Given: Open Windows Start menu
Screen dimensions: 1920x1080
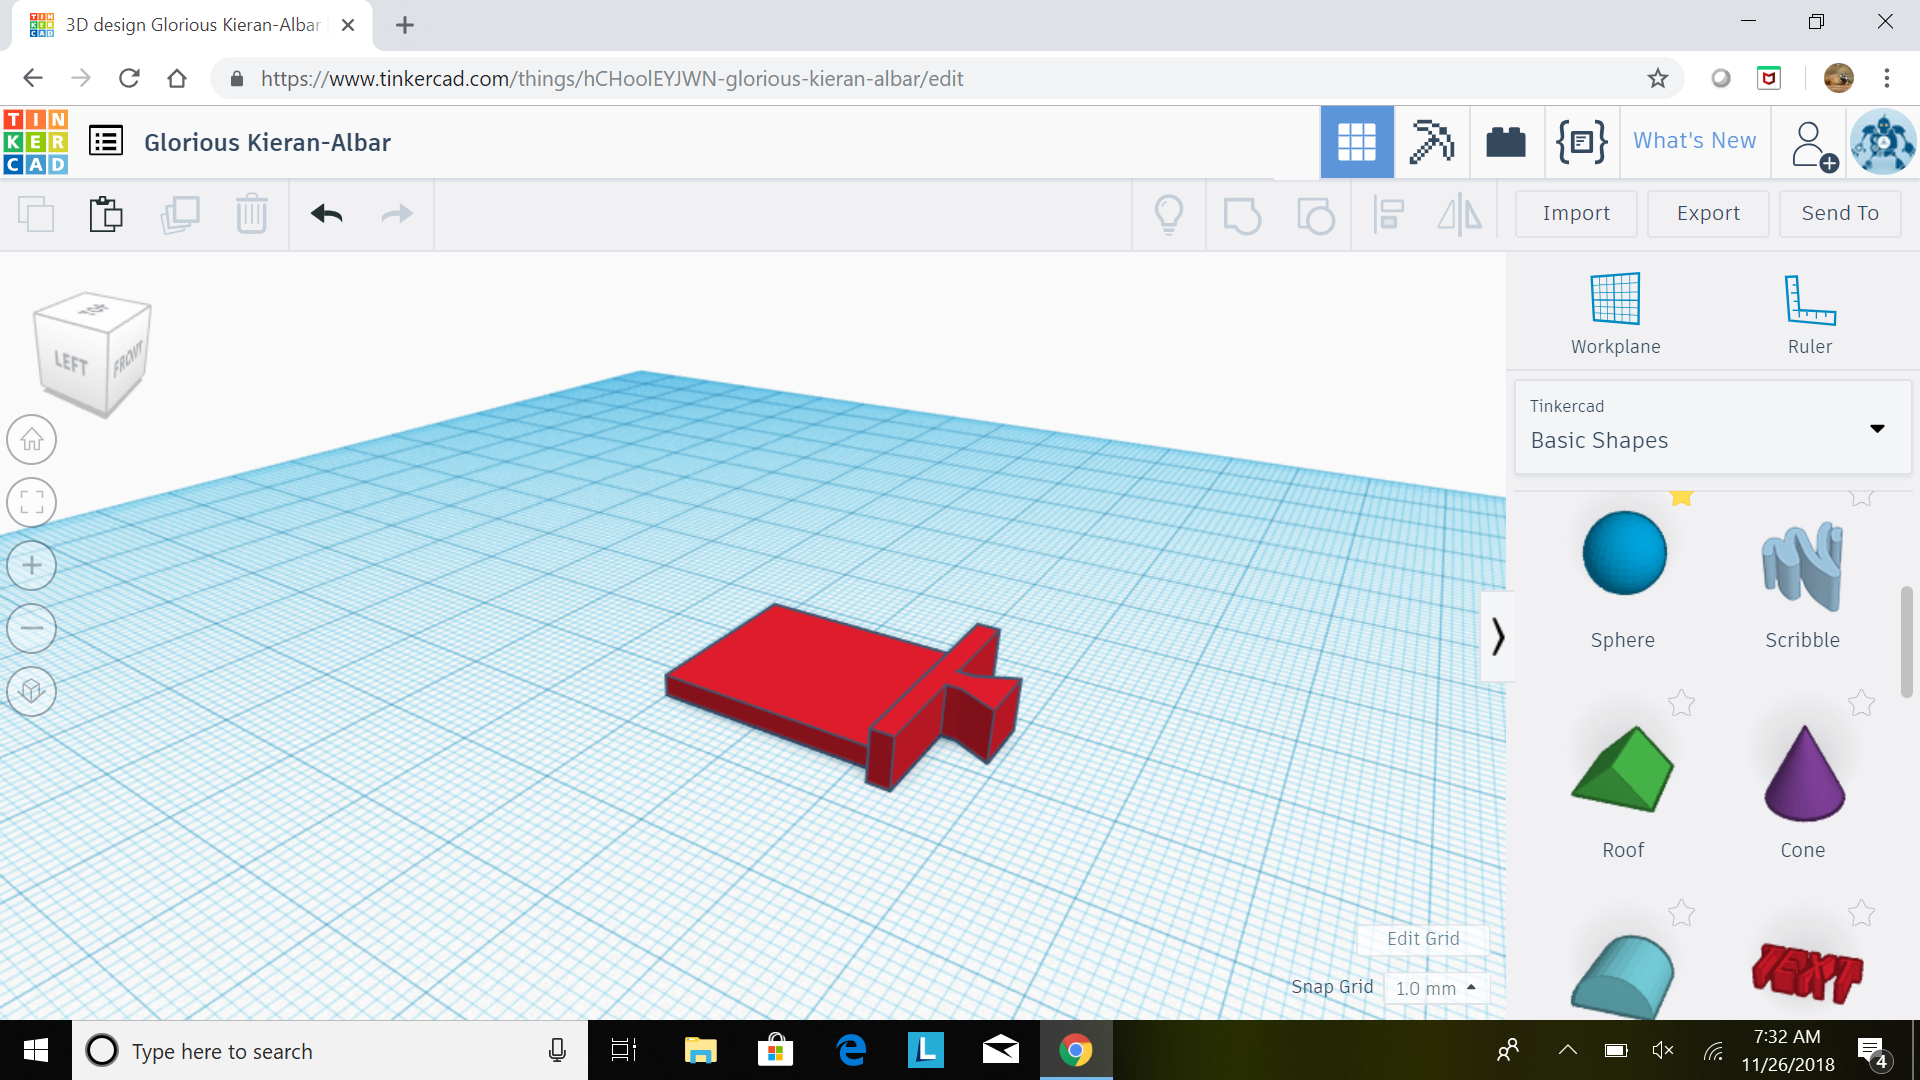Looking at the screenshot, I should tap(36, 1050).
